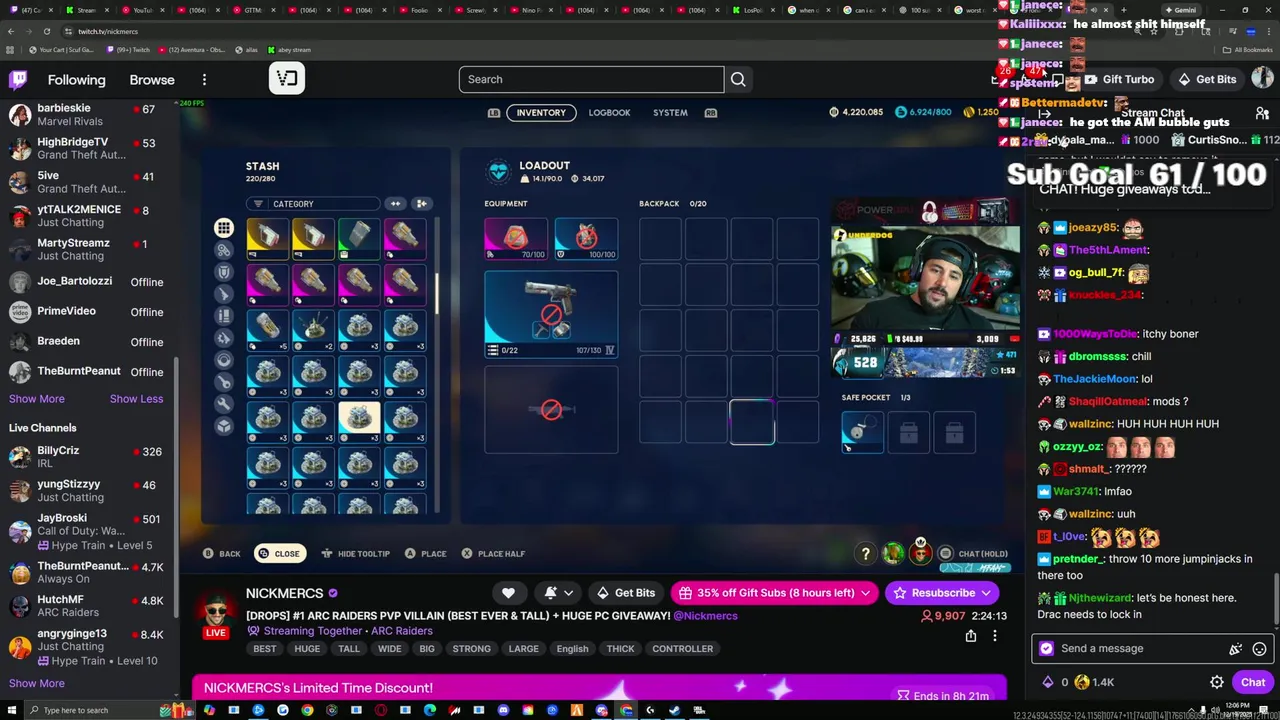Click the Twitch Search input field
The height and width of the screenshot is (720, 1280).
(x=591, y=79)
